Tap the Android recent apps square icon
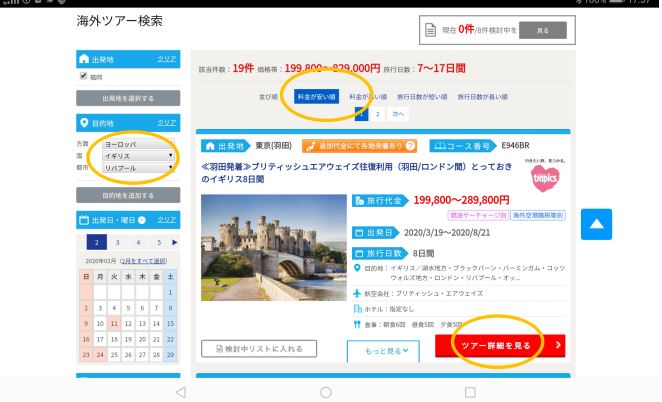Viewport: 662px width, 402px height. [x=470, y=391]
